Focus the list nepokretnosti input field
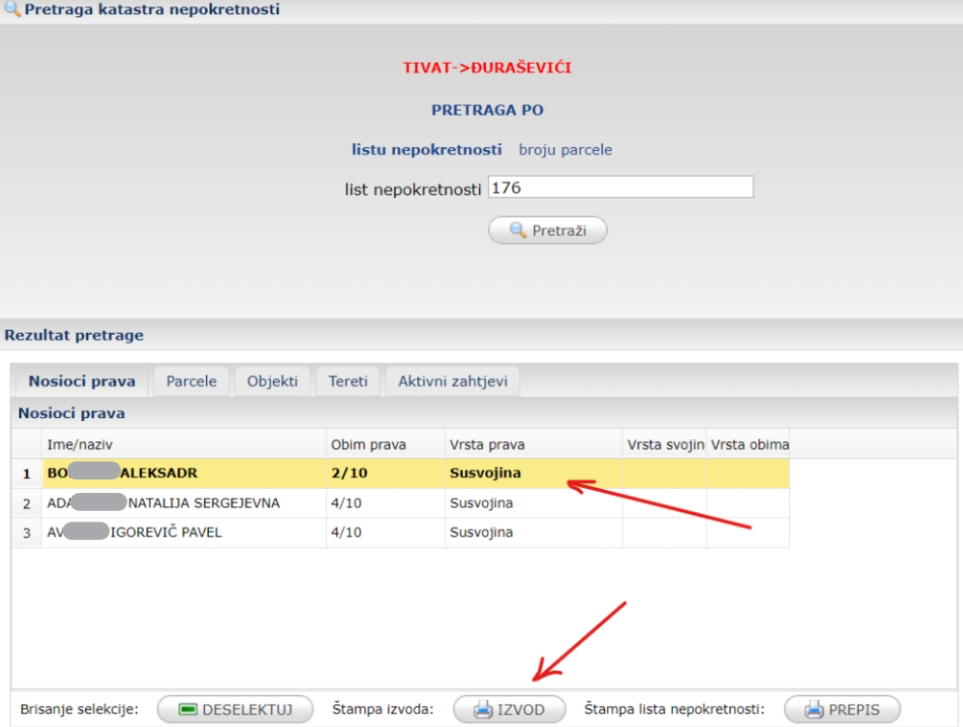This screenshot has width=963, height=727. pos(620,187)
